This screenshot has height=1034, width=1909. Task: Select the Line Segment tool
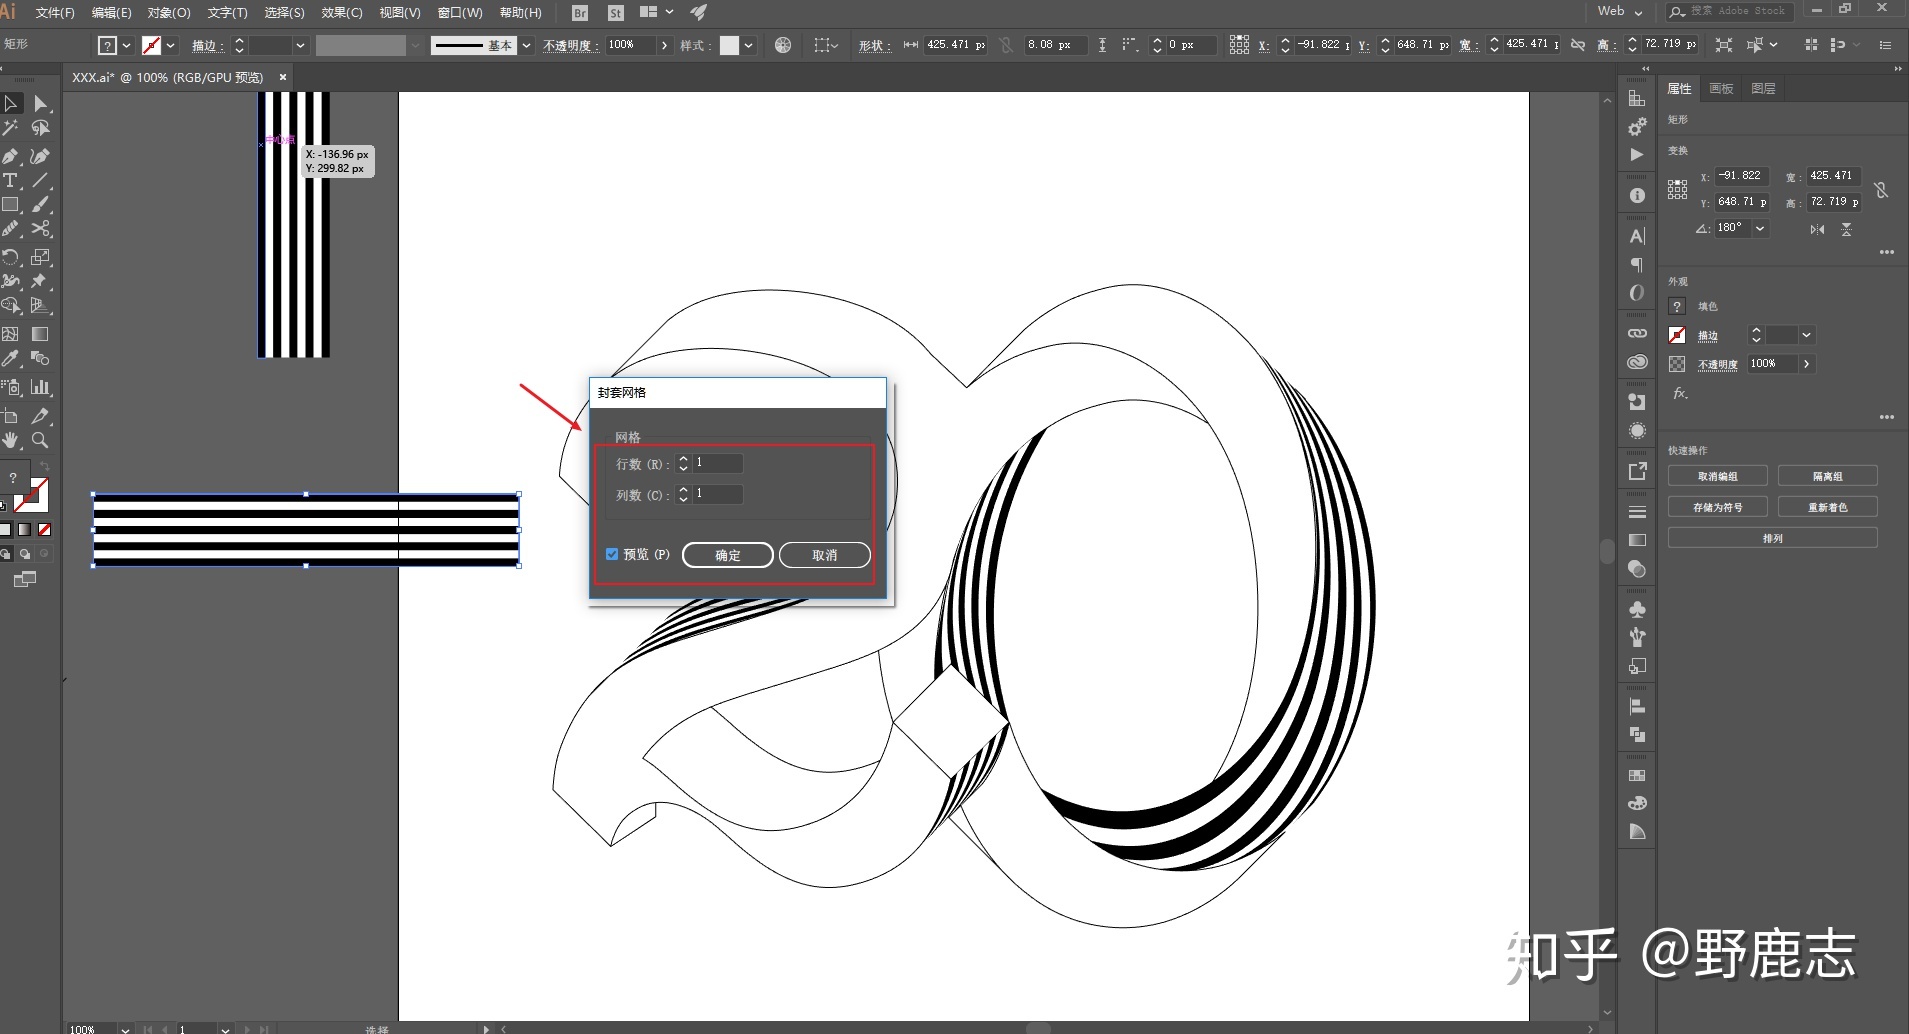40,180
